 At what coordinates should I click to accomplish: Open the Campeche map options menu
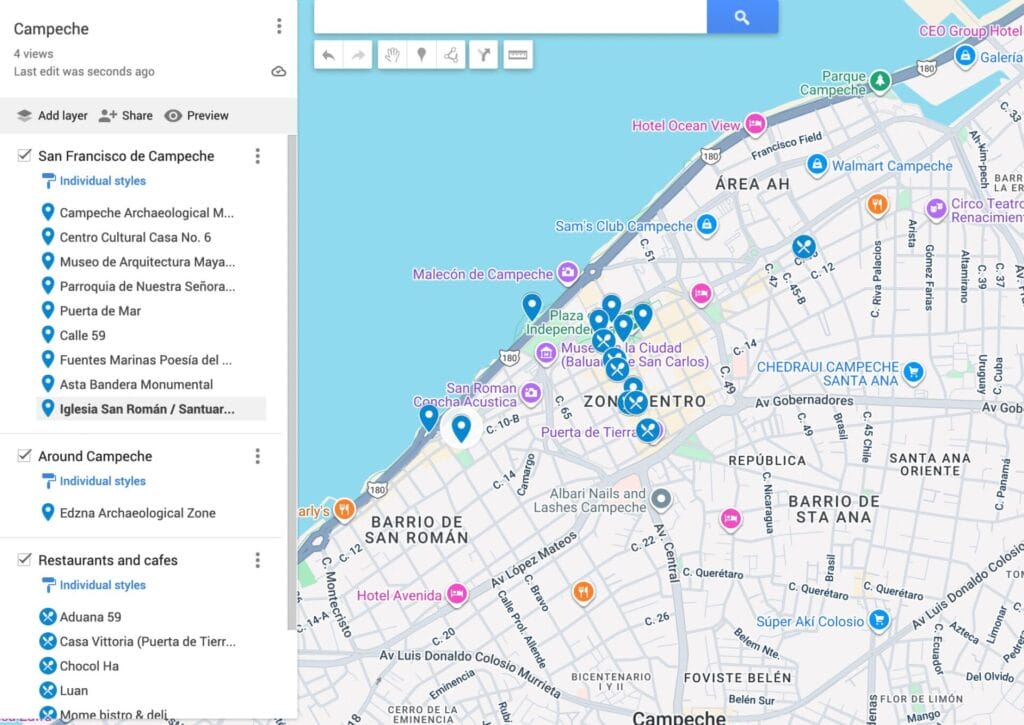click(x=279, y=27)
